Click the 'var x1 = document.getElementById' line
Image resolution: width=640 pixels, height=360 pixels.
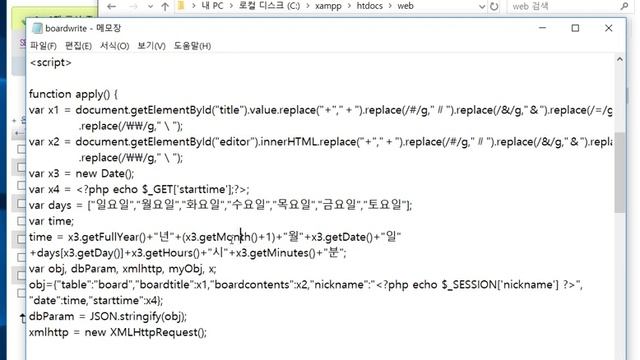click(x=320, y=110)
